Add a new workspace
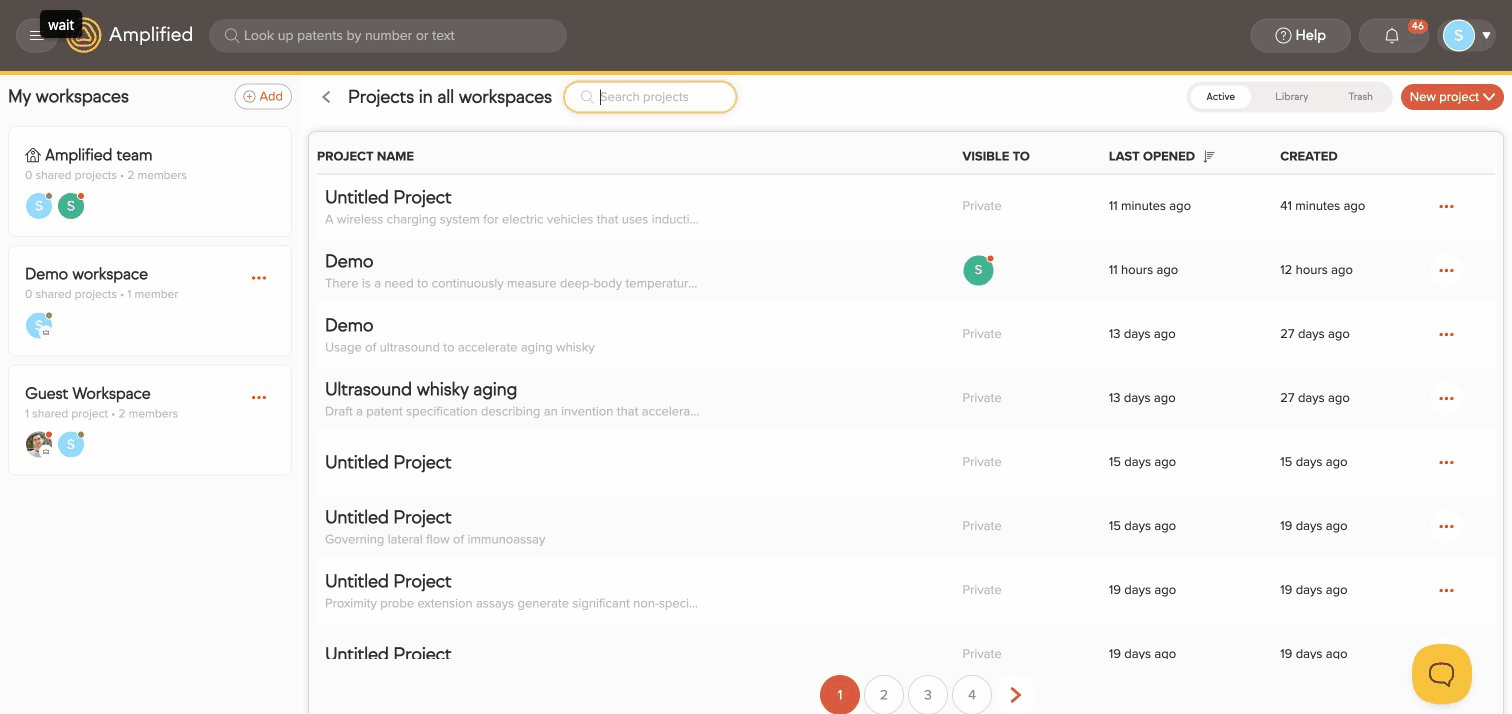 click(262, 96)
